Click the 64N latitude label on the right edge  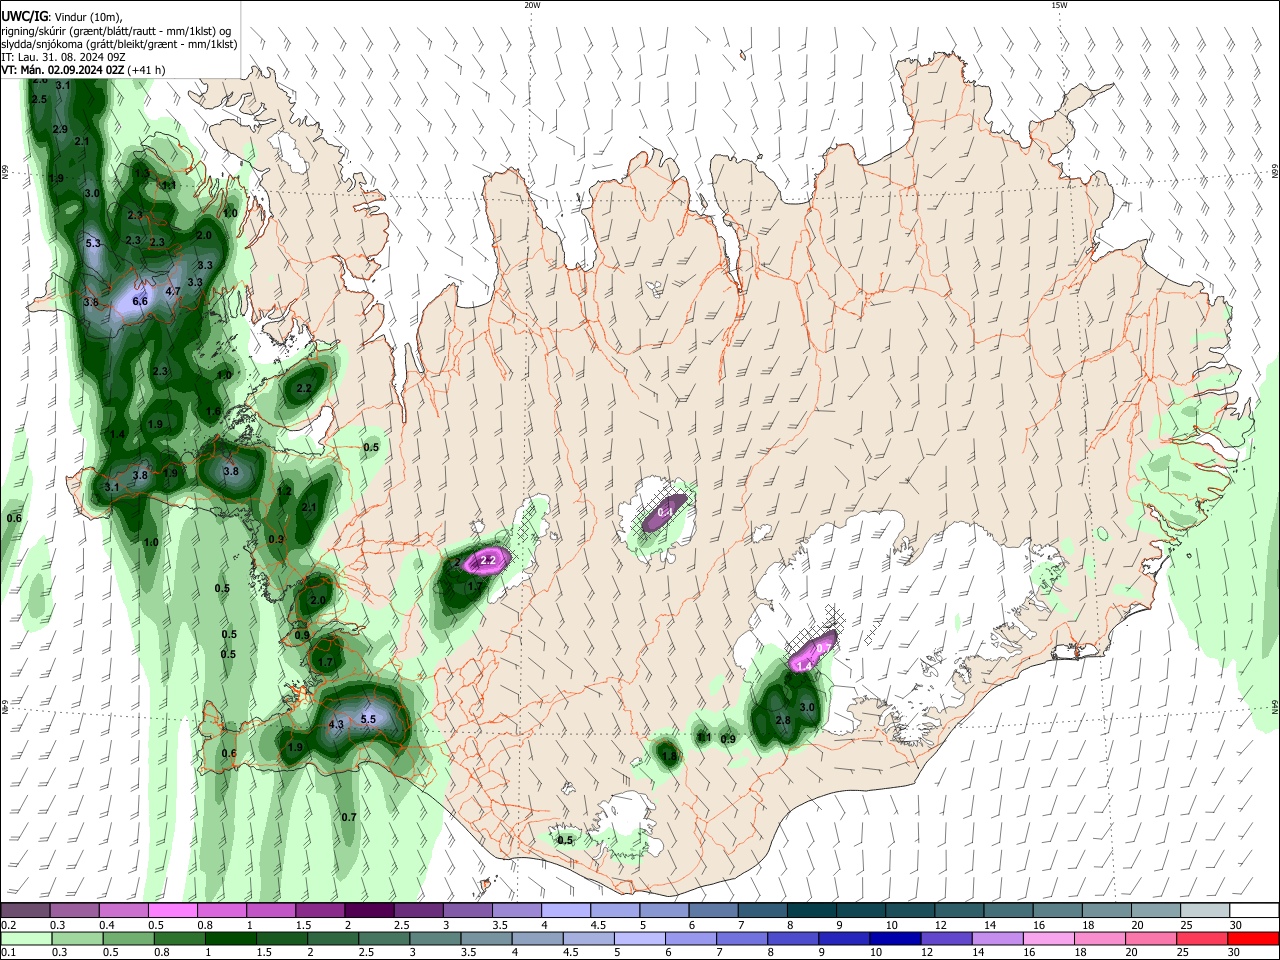point(1275,706)
